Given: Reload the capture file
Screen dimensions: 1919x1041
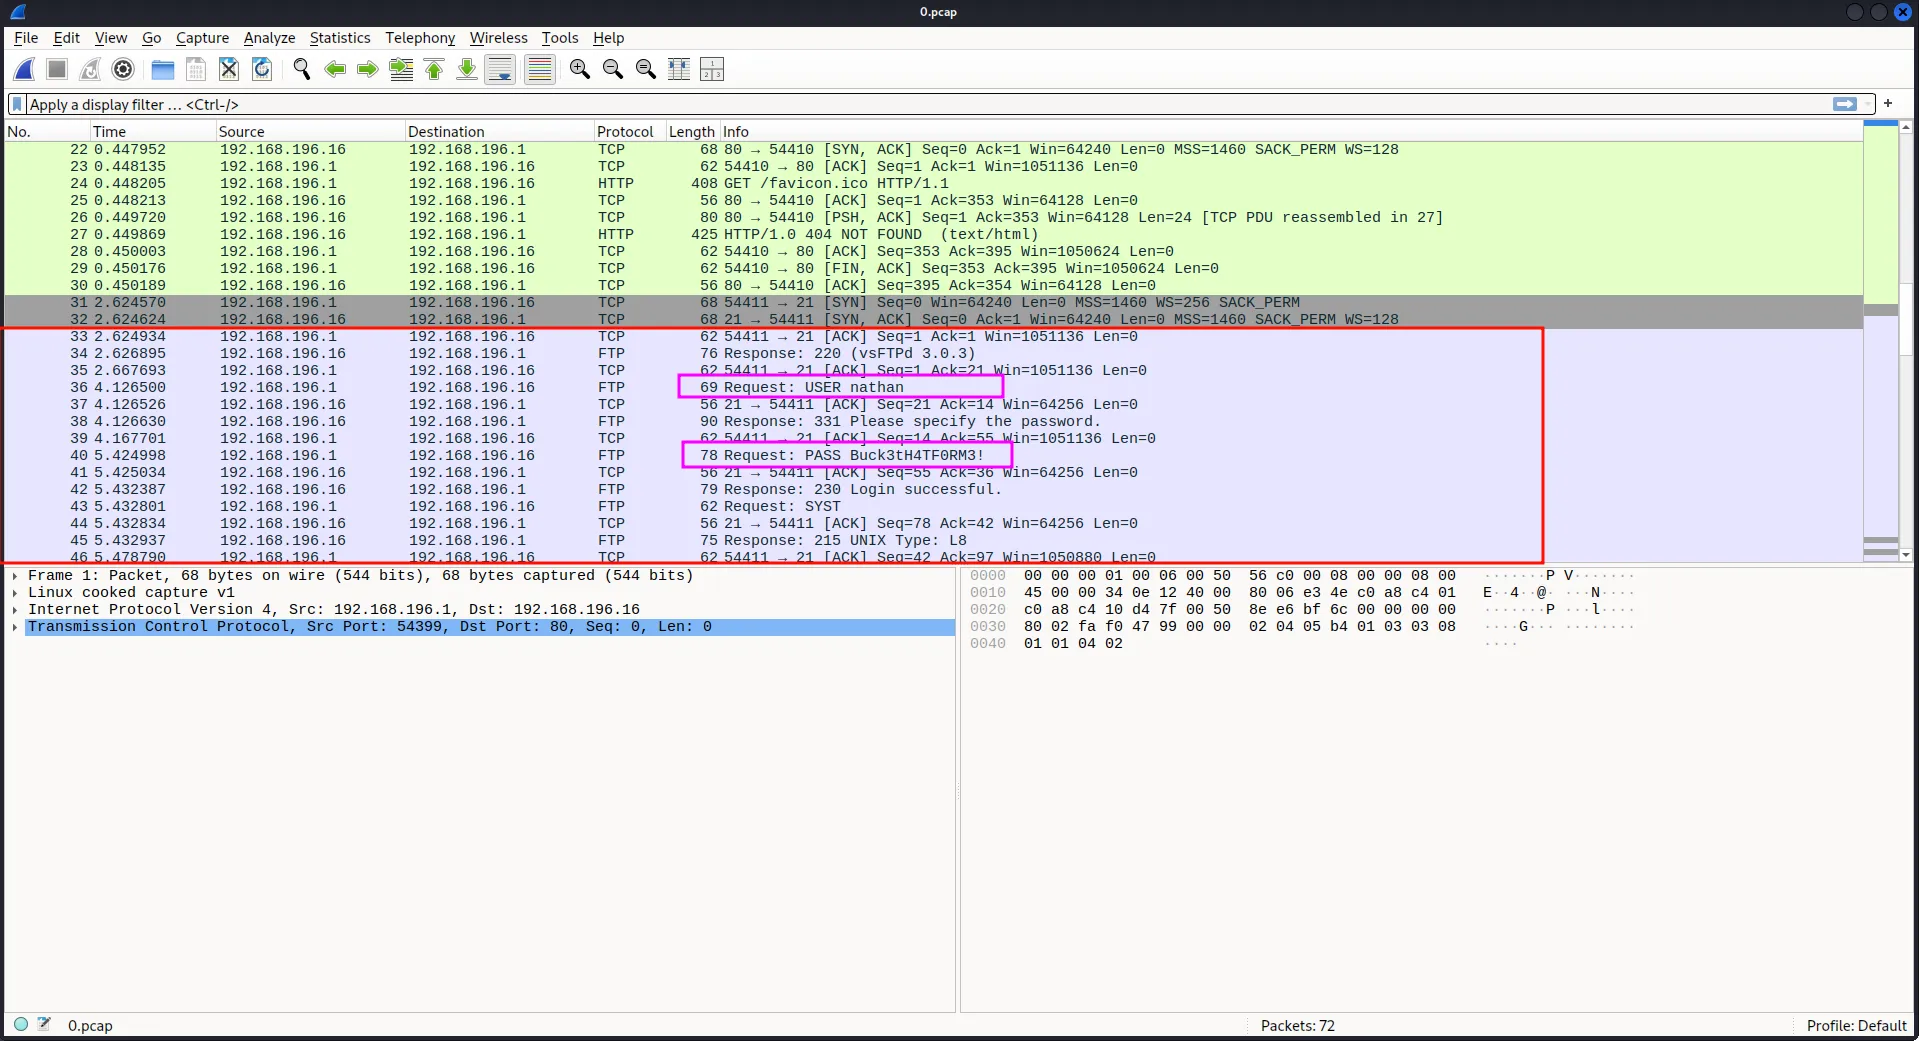Looking at the screenshot, I should 262,69.
